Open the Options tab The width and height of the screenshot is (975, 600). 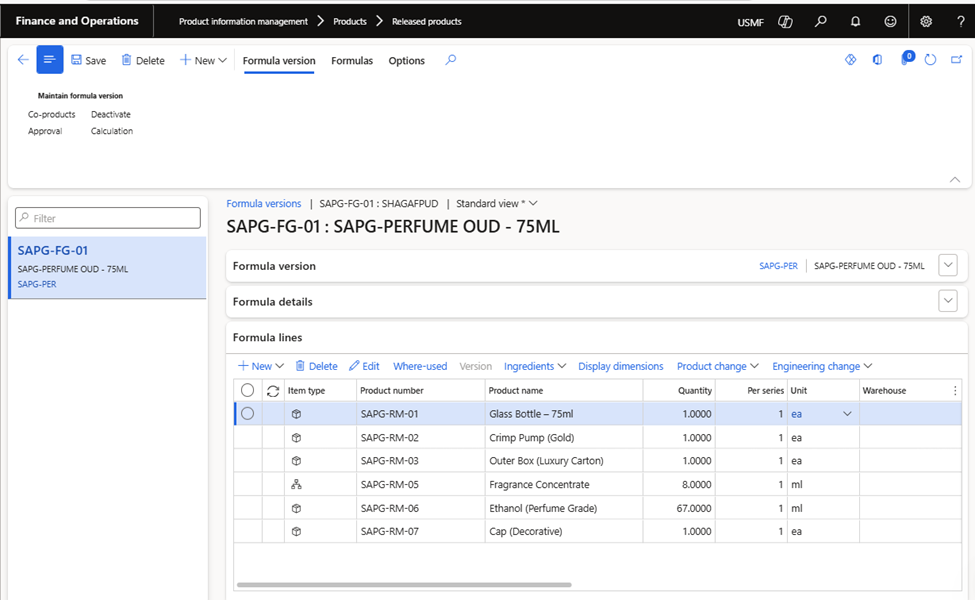[407, 60]
